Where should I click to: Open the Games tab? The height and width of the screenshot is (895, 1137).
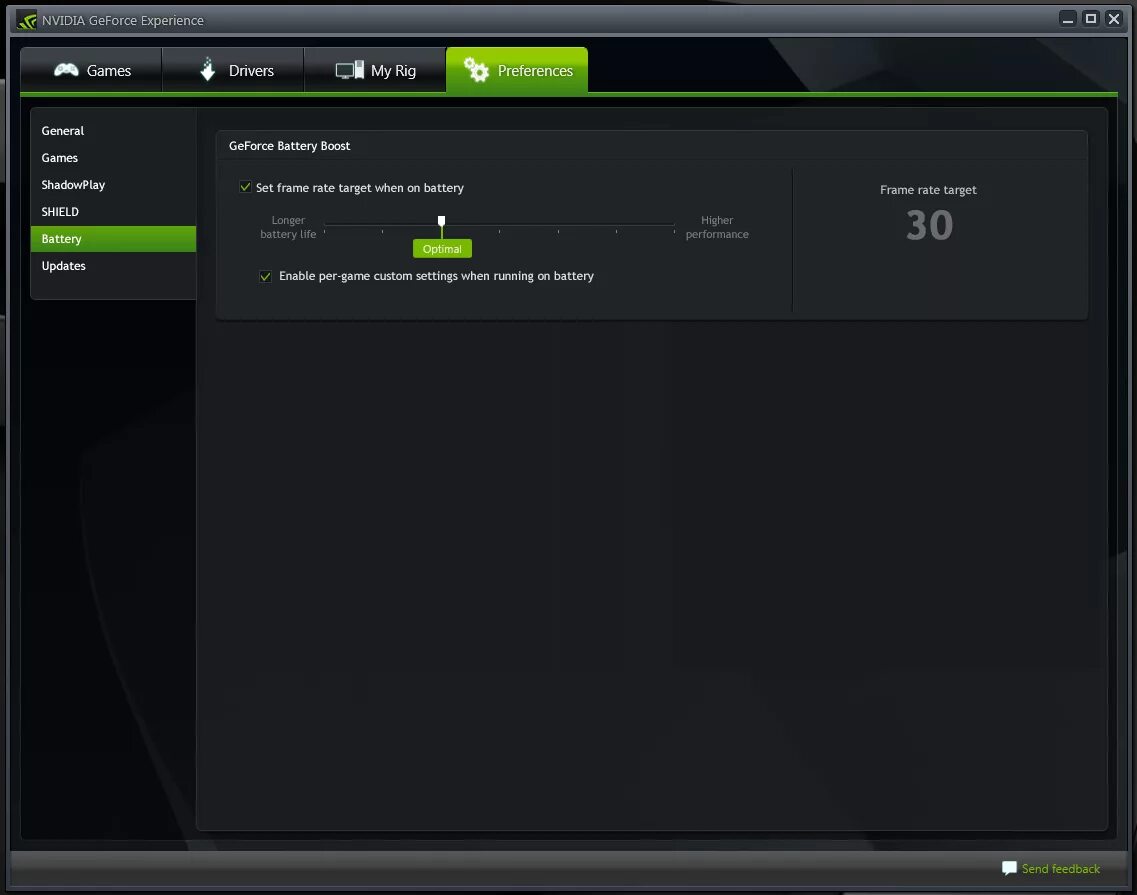click(91, 70)
